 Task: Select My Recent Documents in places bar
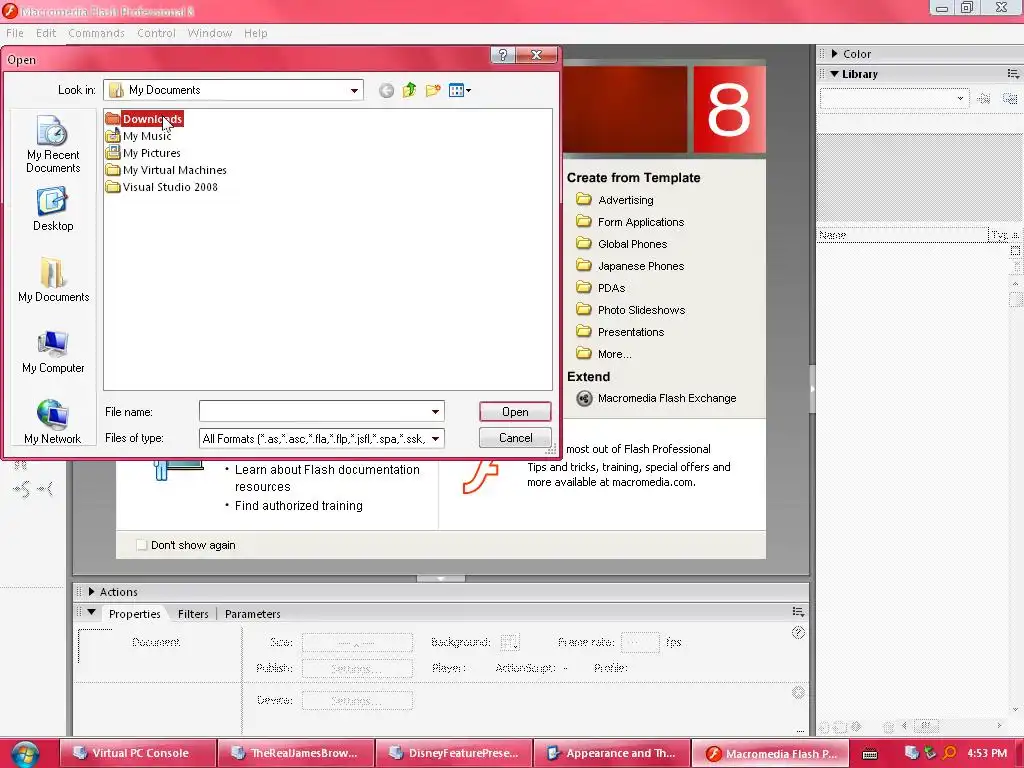tap(53, 144)
